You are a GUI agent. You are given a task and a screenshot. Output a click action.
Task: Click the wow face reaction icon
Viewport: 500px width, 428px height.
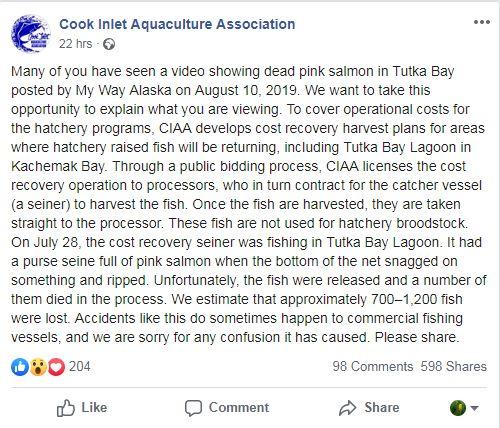click(38, 367)
